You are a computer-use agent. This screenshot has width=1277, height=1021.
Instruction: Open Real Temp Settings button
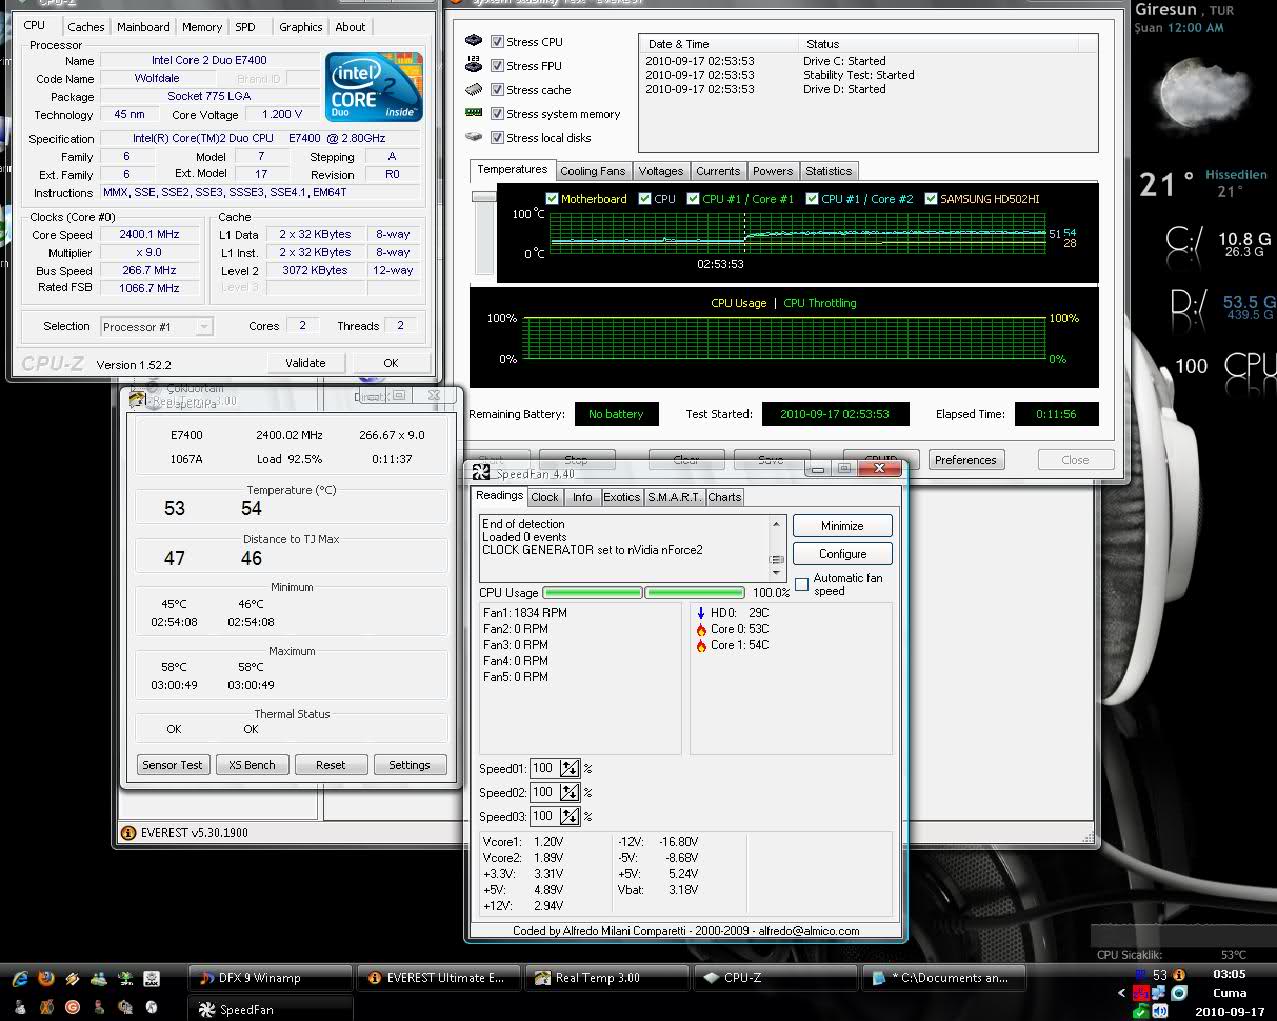tap(409, 765)
